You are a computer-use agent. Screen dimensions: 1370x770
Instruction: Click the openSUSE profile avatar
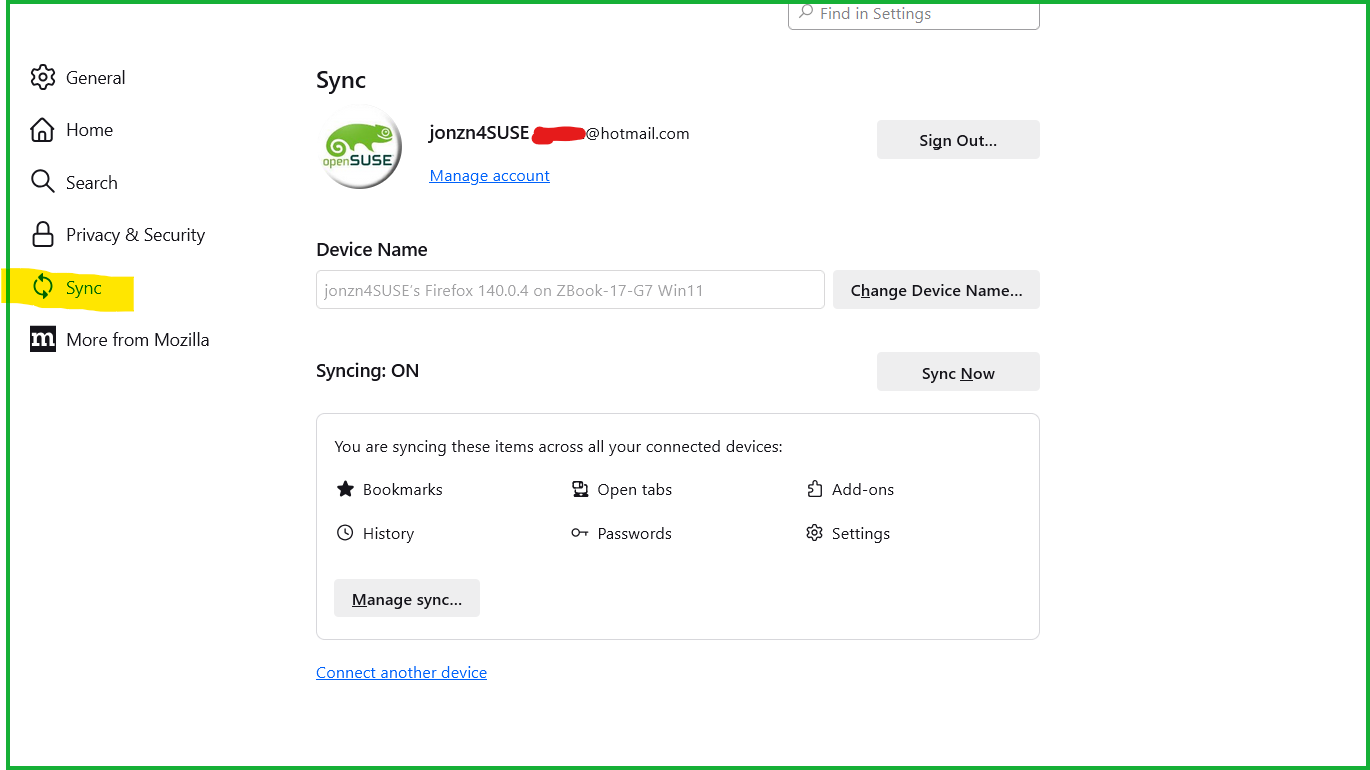(x=360, y=148)
